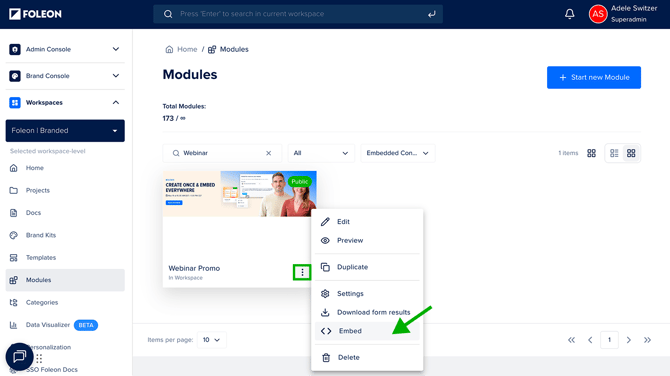670x376 pixels.
Task: Click the Webinar Promo module thumbnail
Action: click(239, 194)
